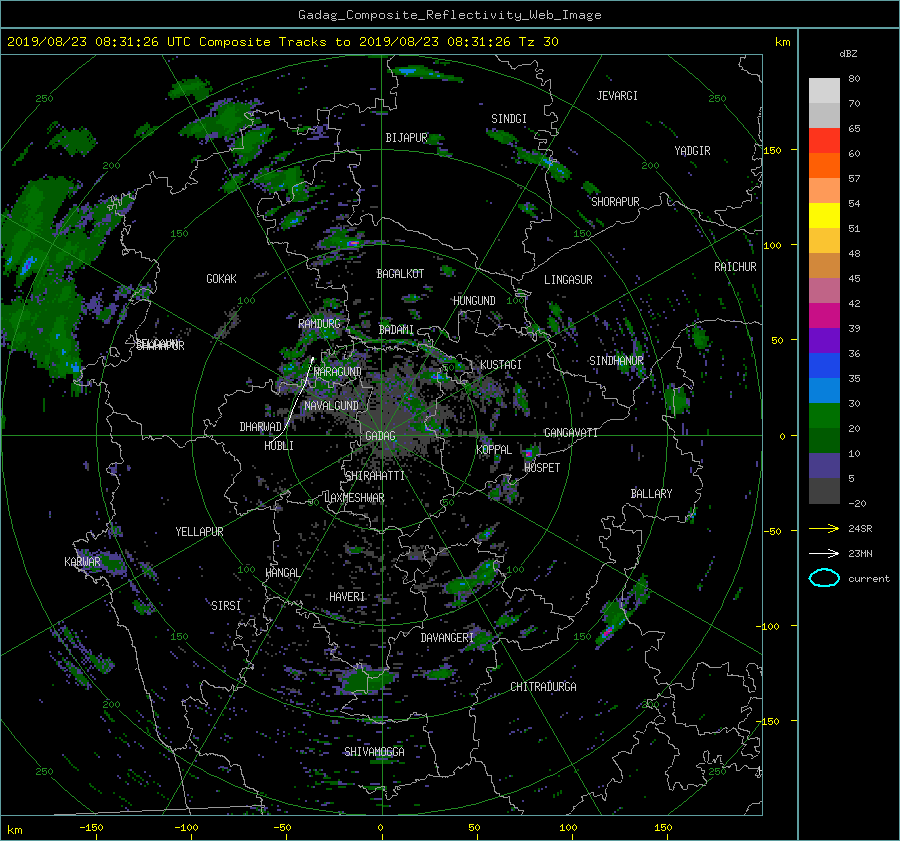Click the SHIVAMOGGA label
Viewport: 900px width, 841px height.
(x=374, y=752)
